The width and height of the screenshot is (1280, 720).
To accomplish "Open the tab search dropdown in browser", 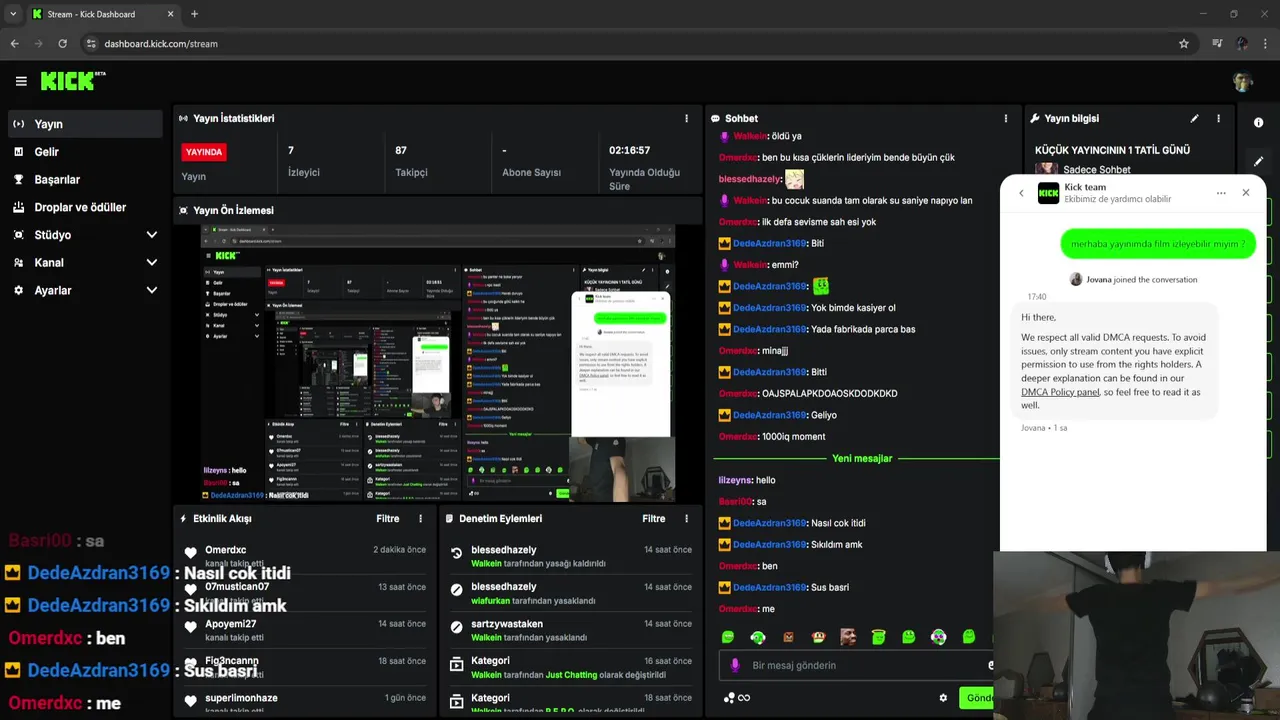I will pos(12,14).
